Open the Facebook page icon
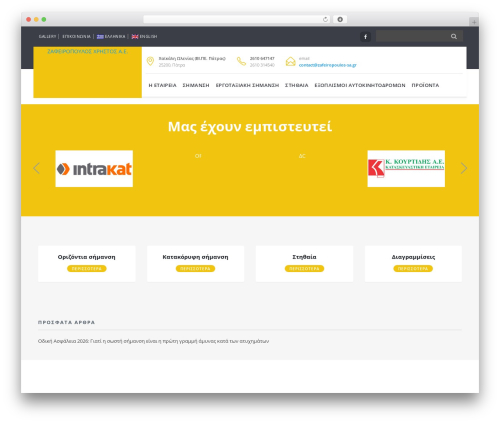 click(x=365, y=37)
